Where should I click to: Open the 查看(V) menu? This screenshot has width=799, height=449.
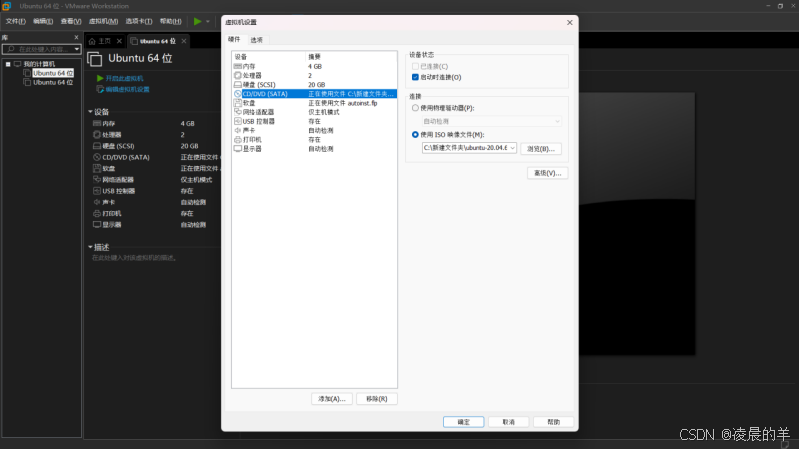71,21
